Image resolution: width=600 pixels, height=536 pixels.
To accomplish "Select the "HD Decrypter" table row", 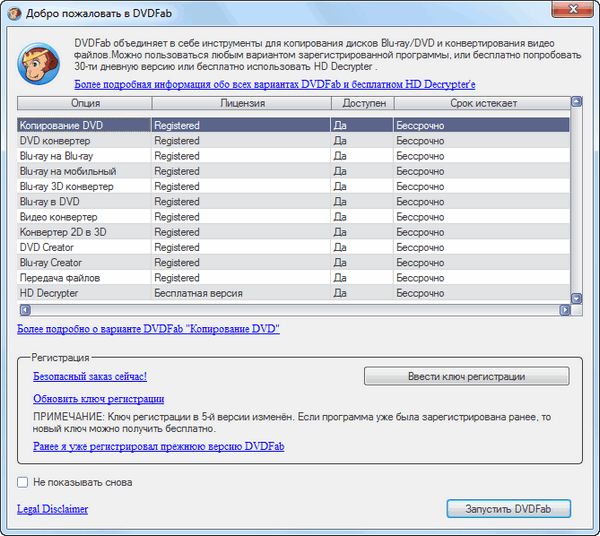I will (50, 293).
